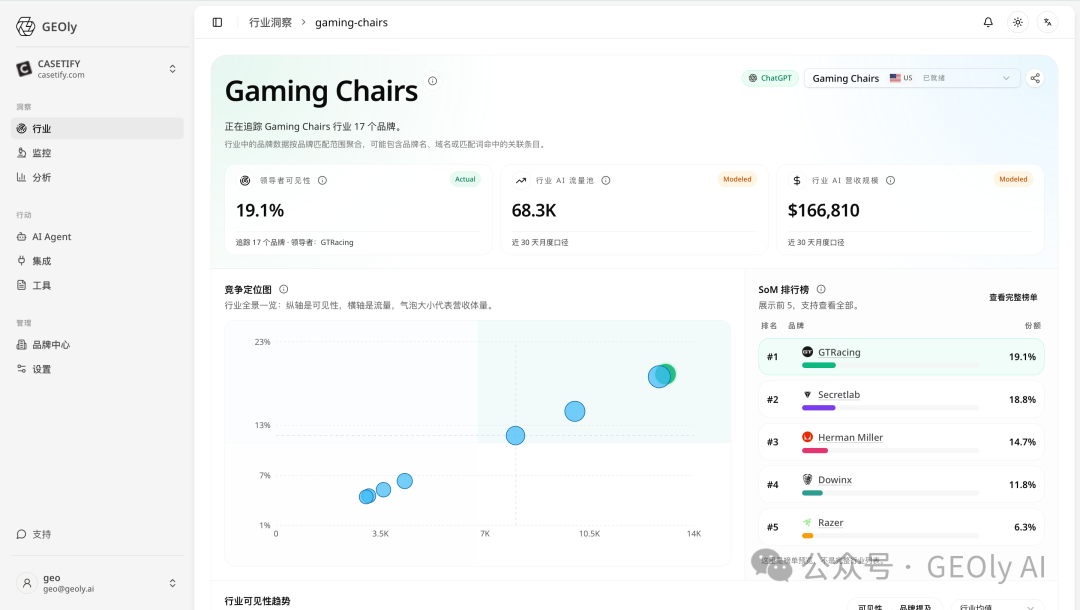Click the 支持 chat bubble icon
The width and height of the screenshot is (1080, 610).
point(21,534)
